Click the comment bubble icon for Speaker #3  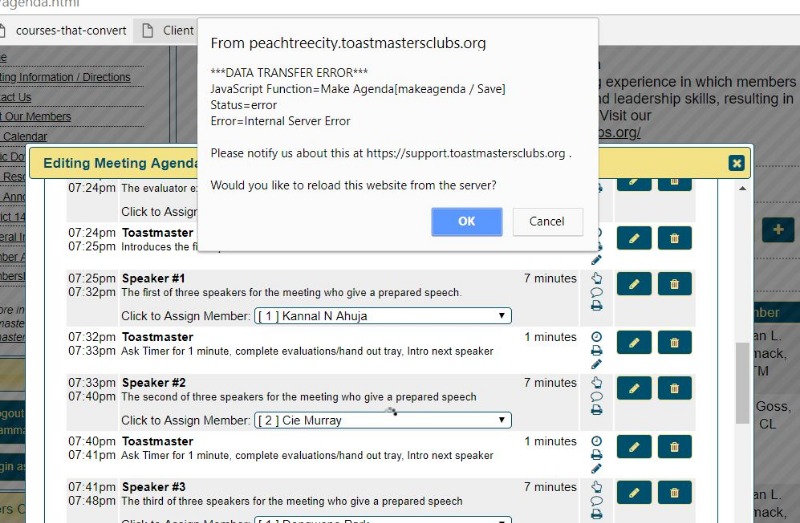[x=596, y=501]
